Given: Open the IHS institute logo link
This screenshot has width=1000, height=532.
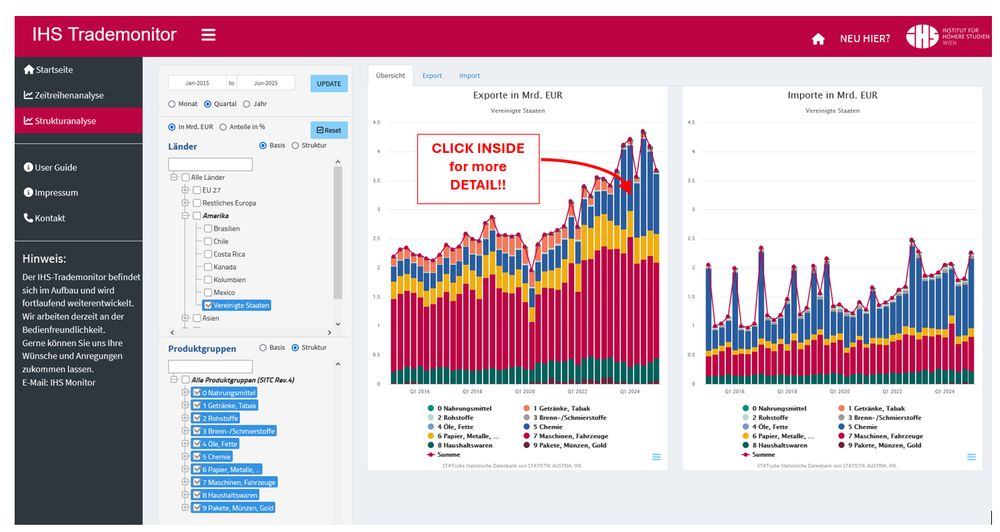Looking at the screenshot, I should click(948, 36).
